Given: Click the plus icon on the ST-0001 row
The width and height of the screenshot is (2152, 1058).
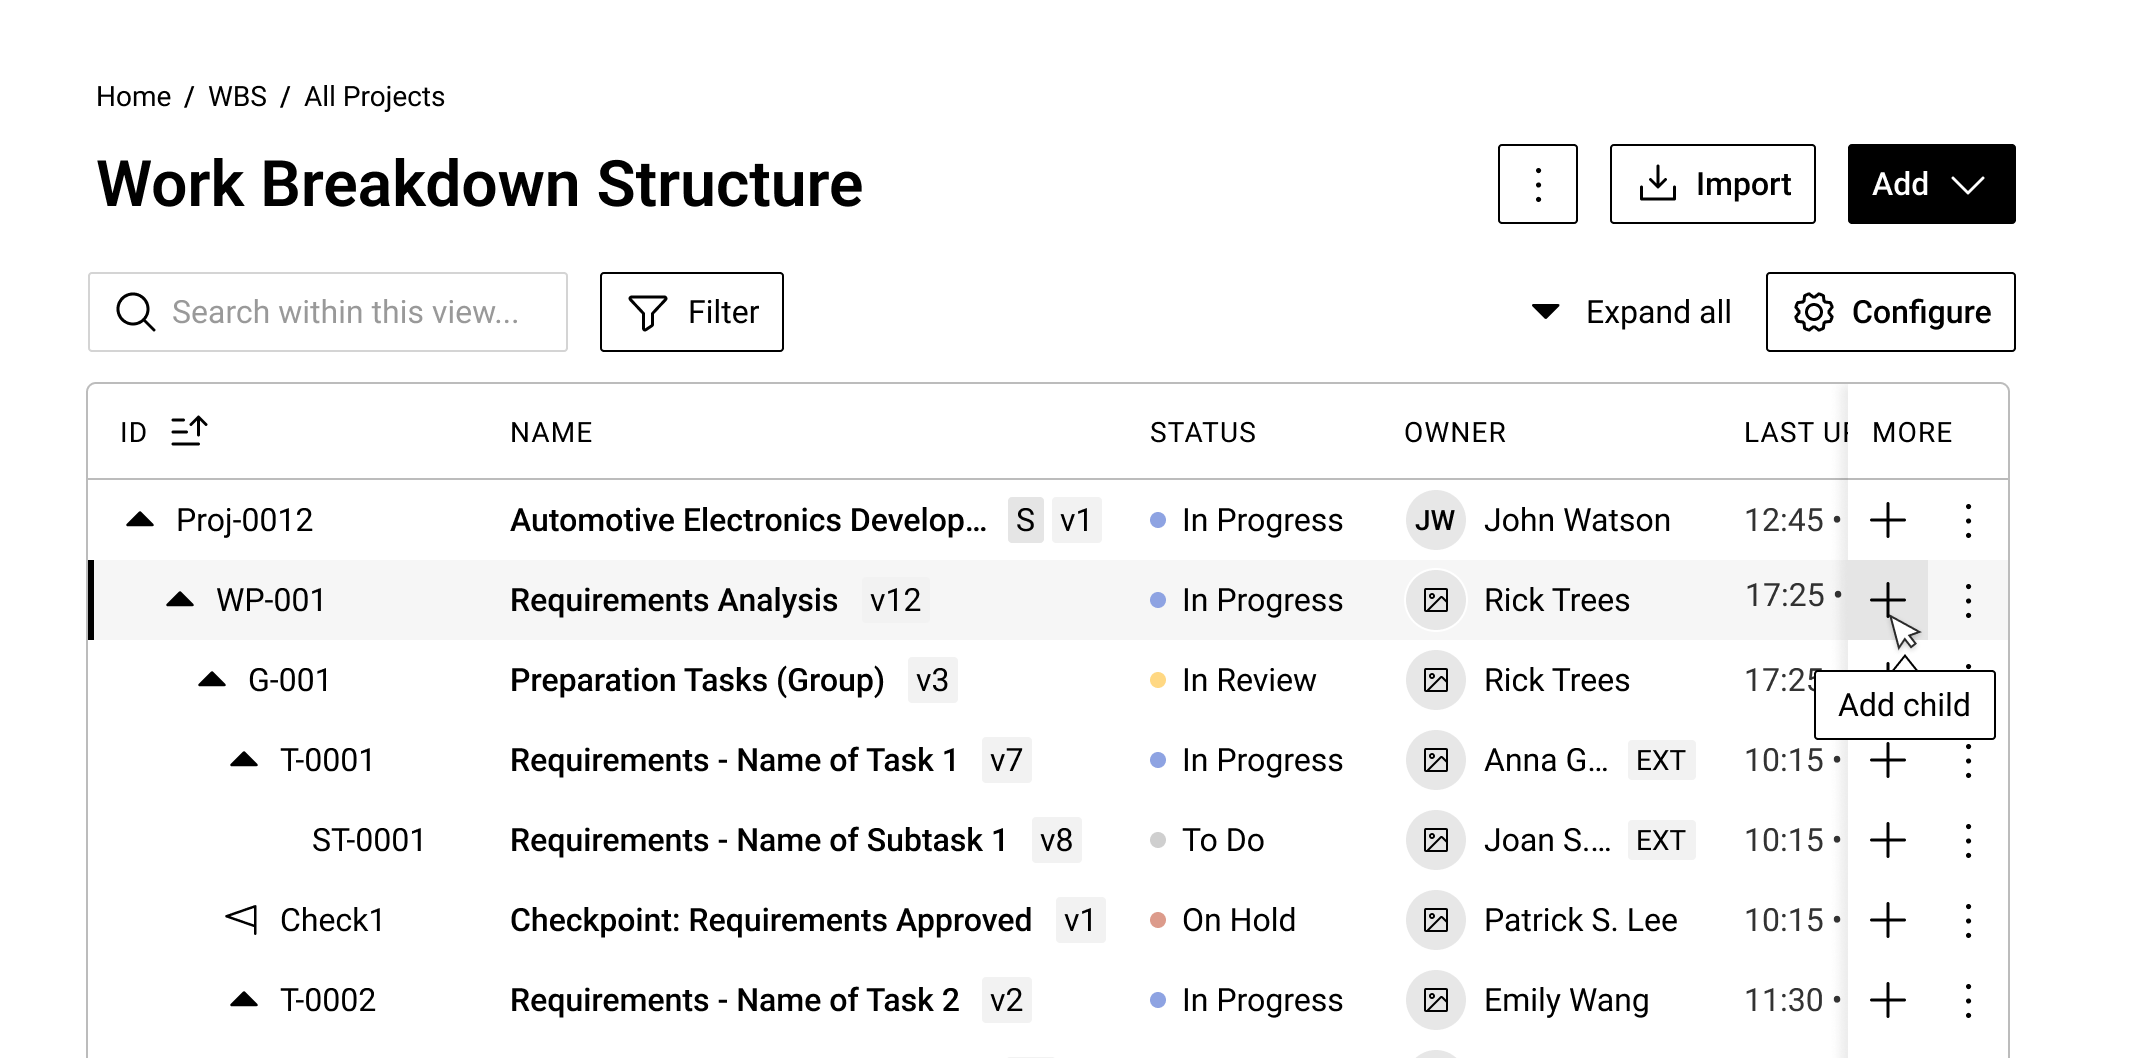Looking at the screenshot, I should [1888, 840].
